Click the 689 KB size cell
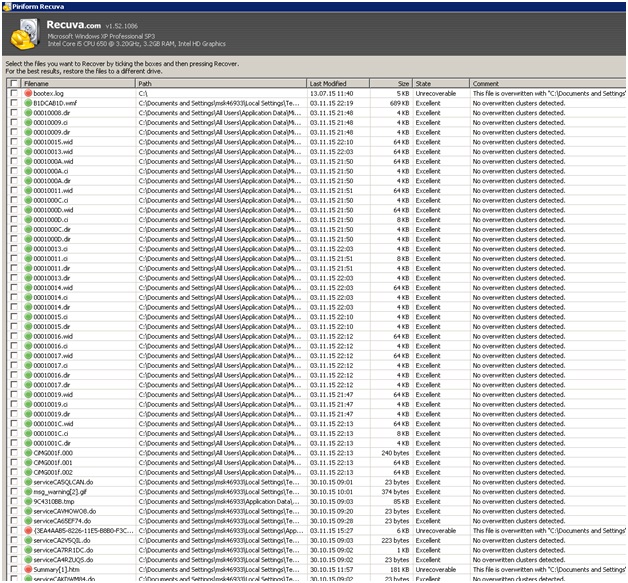 point(399,103)
